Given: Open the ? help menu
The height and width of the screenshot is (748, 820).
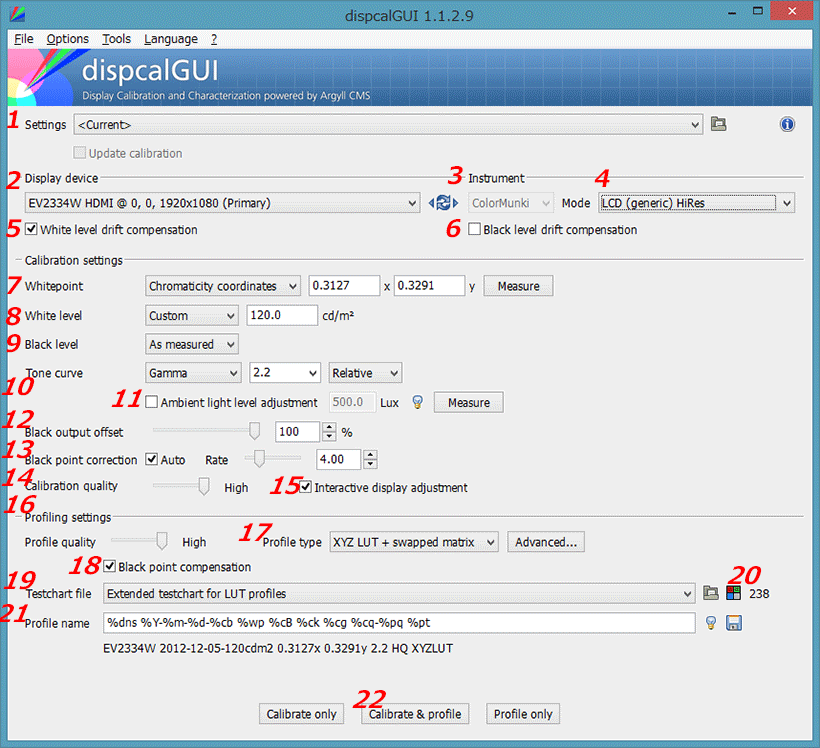Looking at the screenshot, I should point(214,39).
